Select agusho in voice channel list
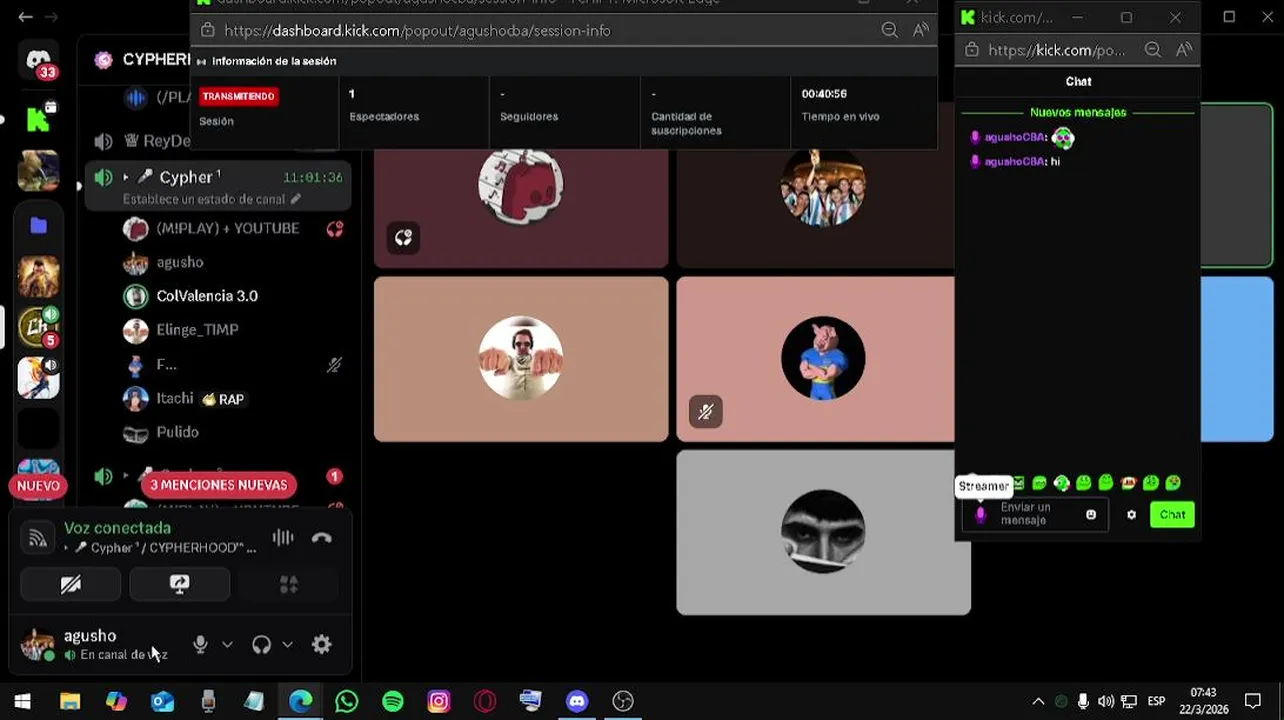1284x720 pixels. 180,262
